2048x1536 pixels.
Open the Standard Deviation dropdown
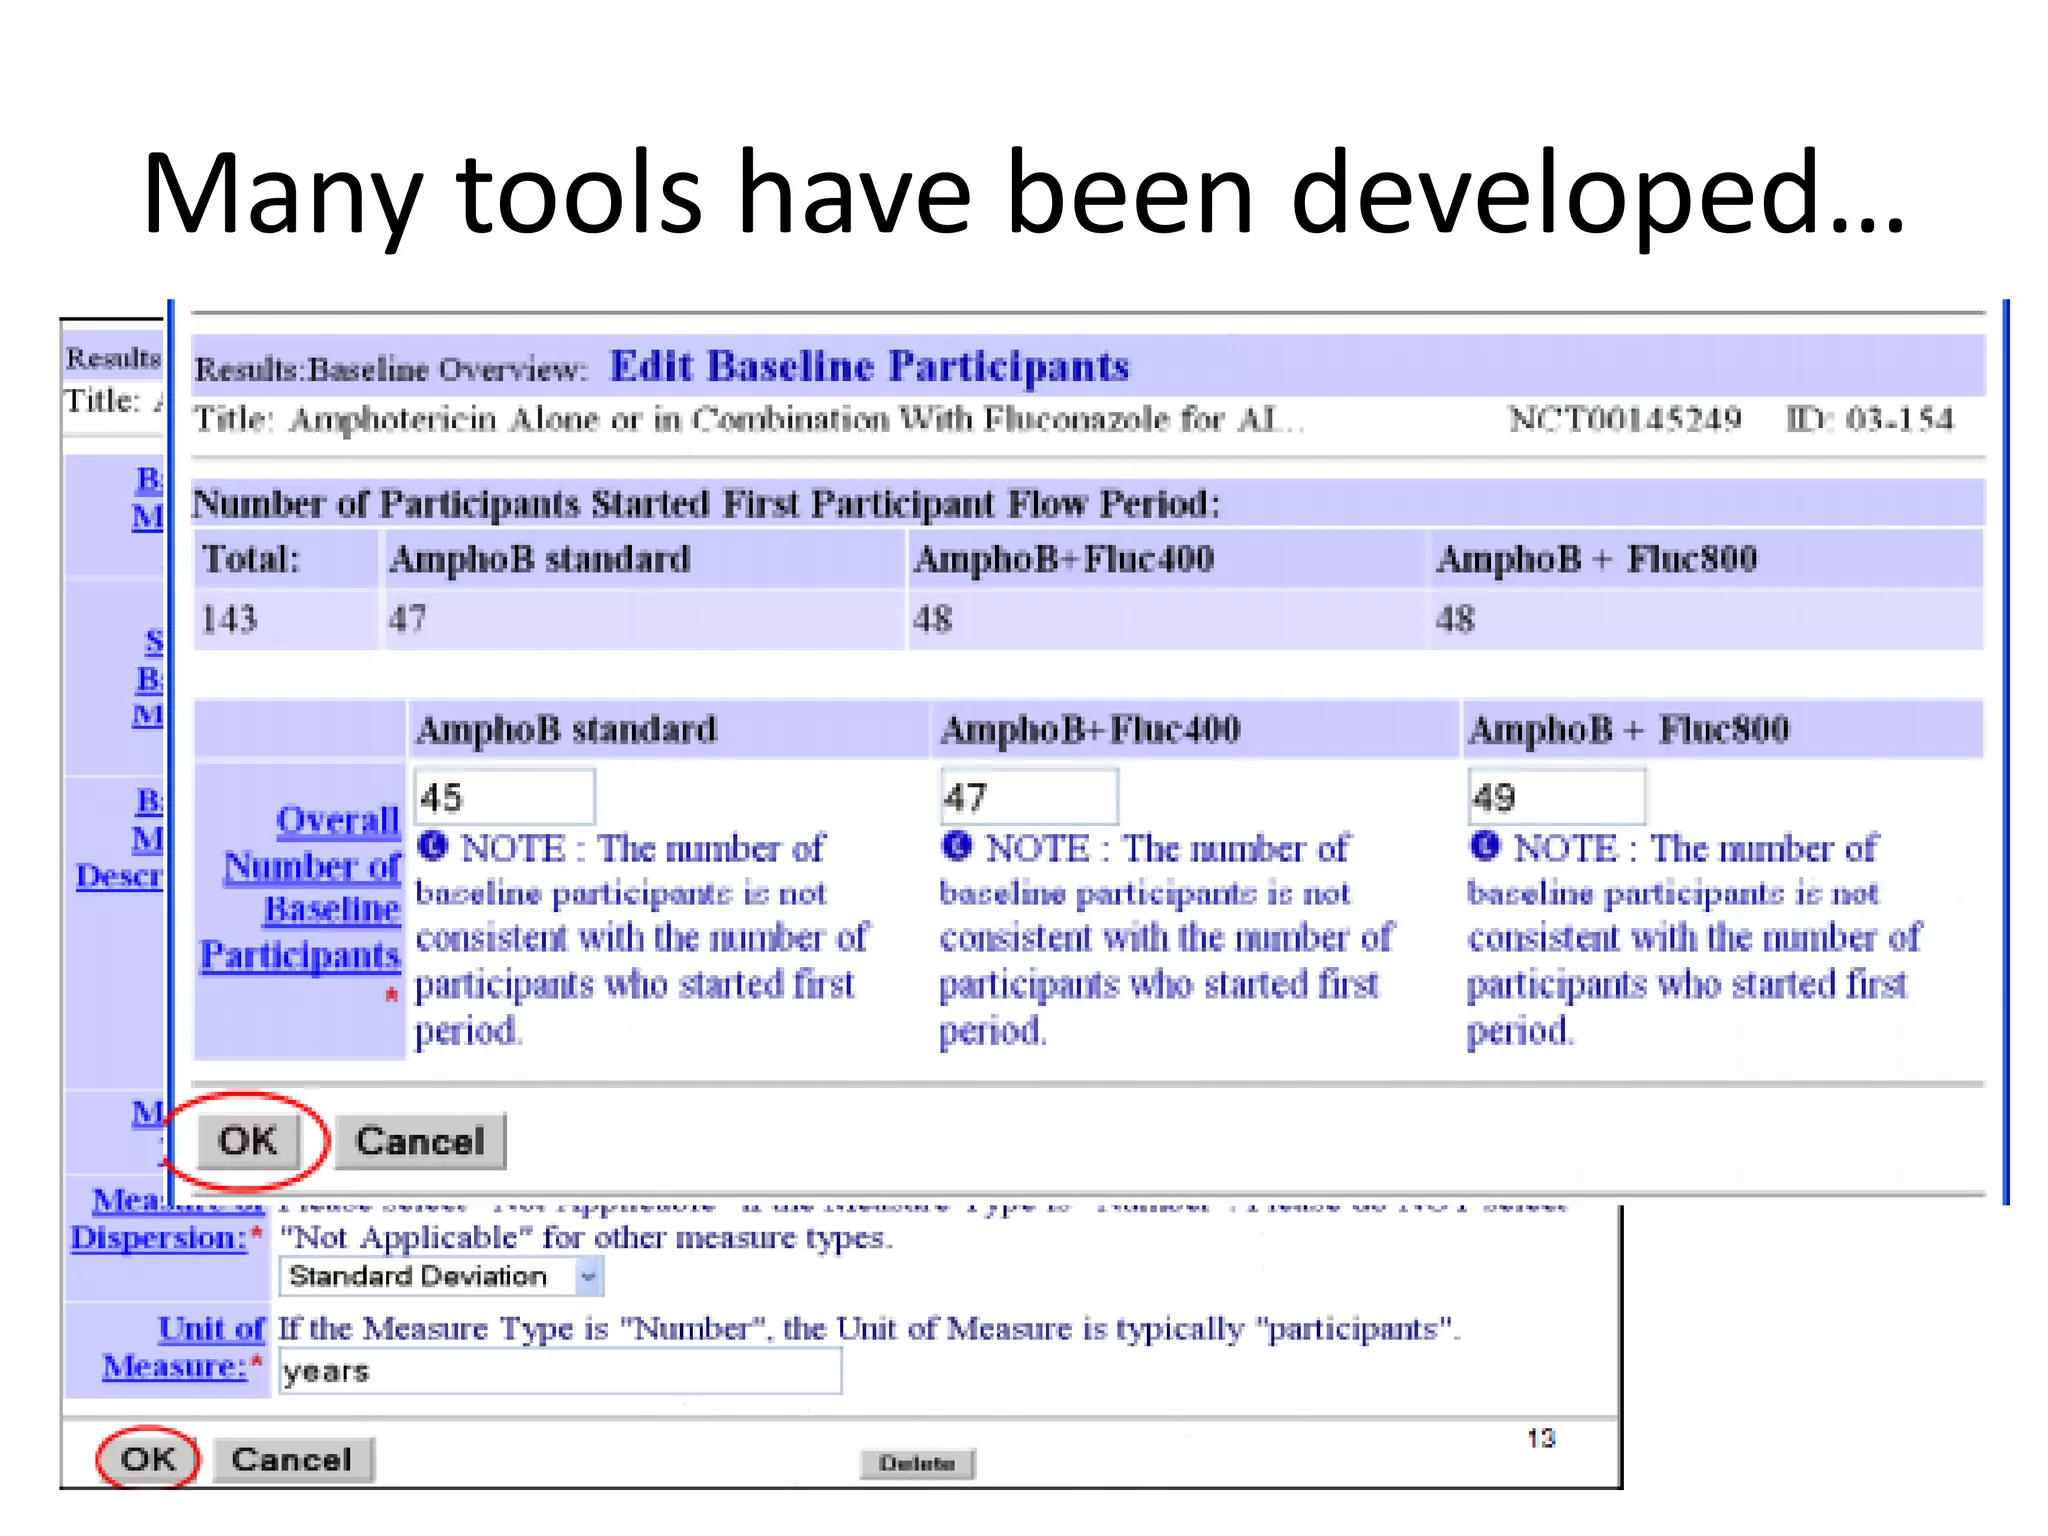click(441, 1276)
